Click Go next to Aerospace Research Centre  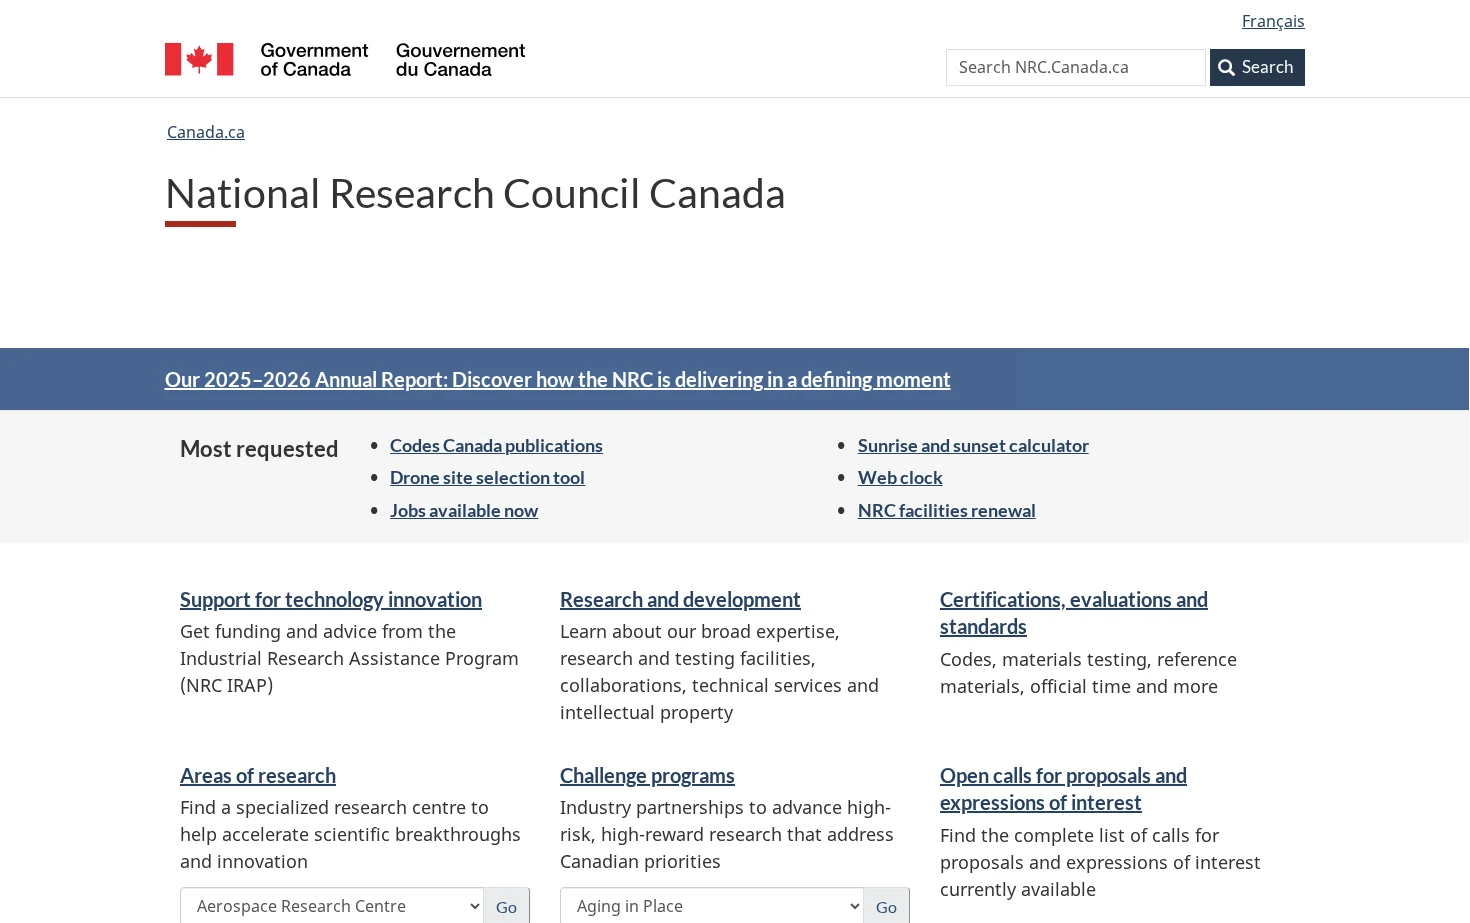506,906
